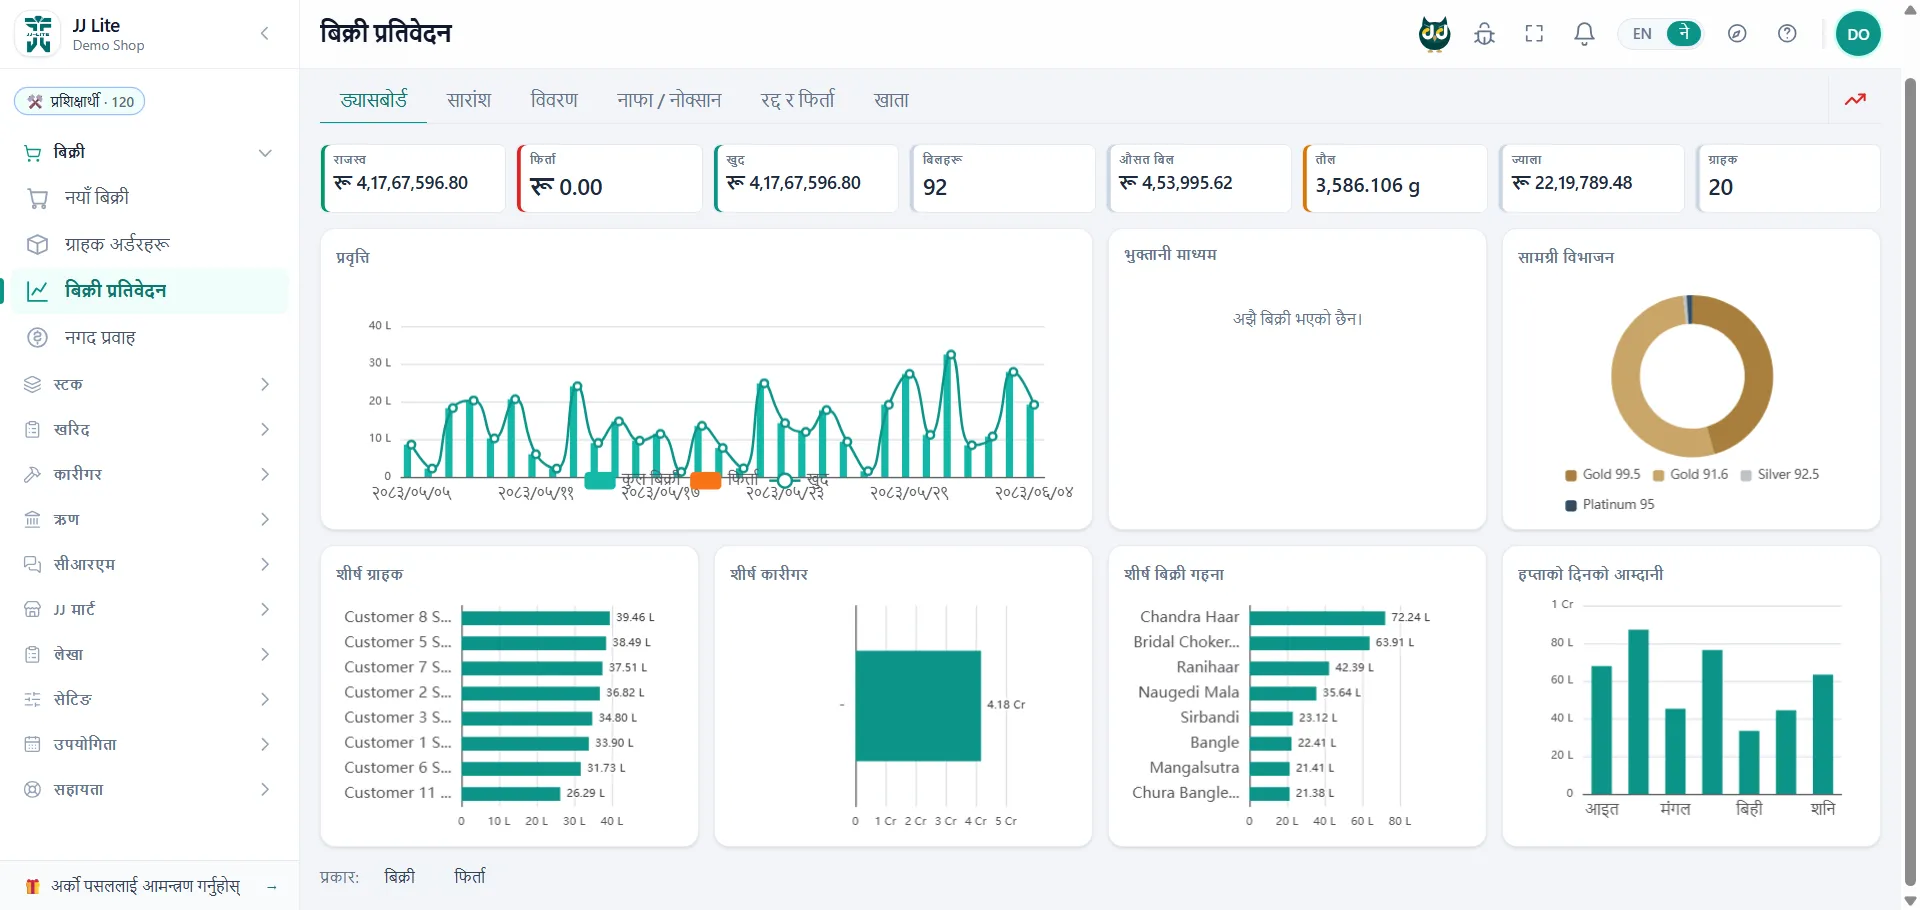Expand the JJ मार्ट sidebar menu

coord(265,609)
